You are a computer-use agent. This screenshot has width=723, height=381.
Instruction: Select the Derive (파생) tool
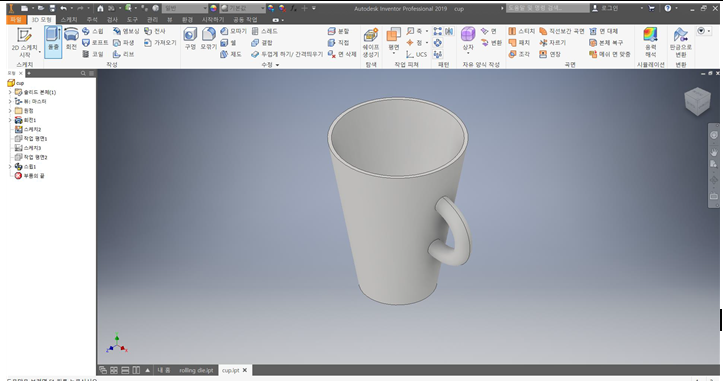[x=124, y=42]
